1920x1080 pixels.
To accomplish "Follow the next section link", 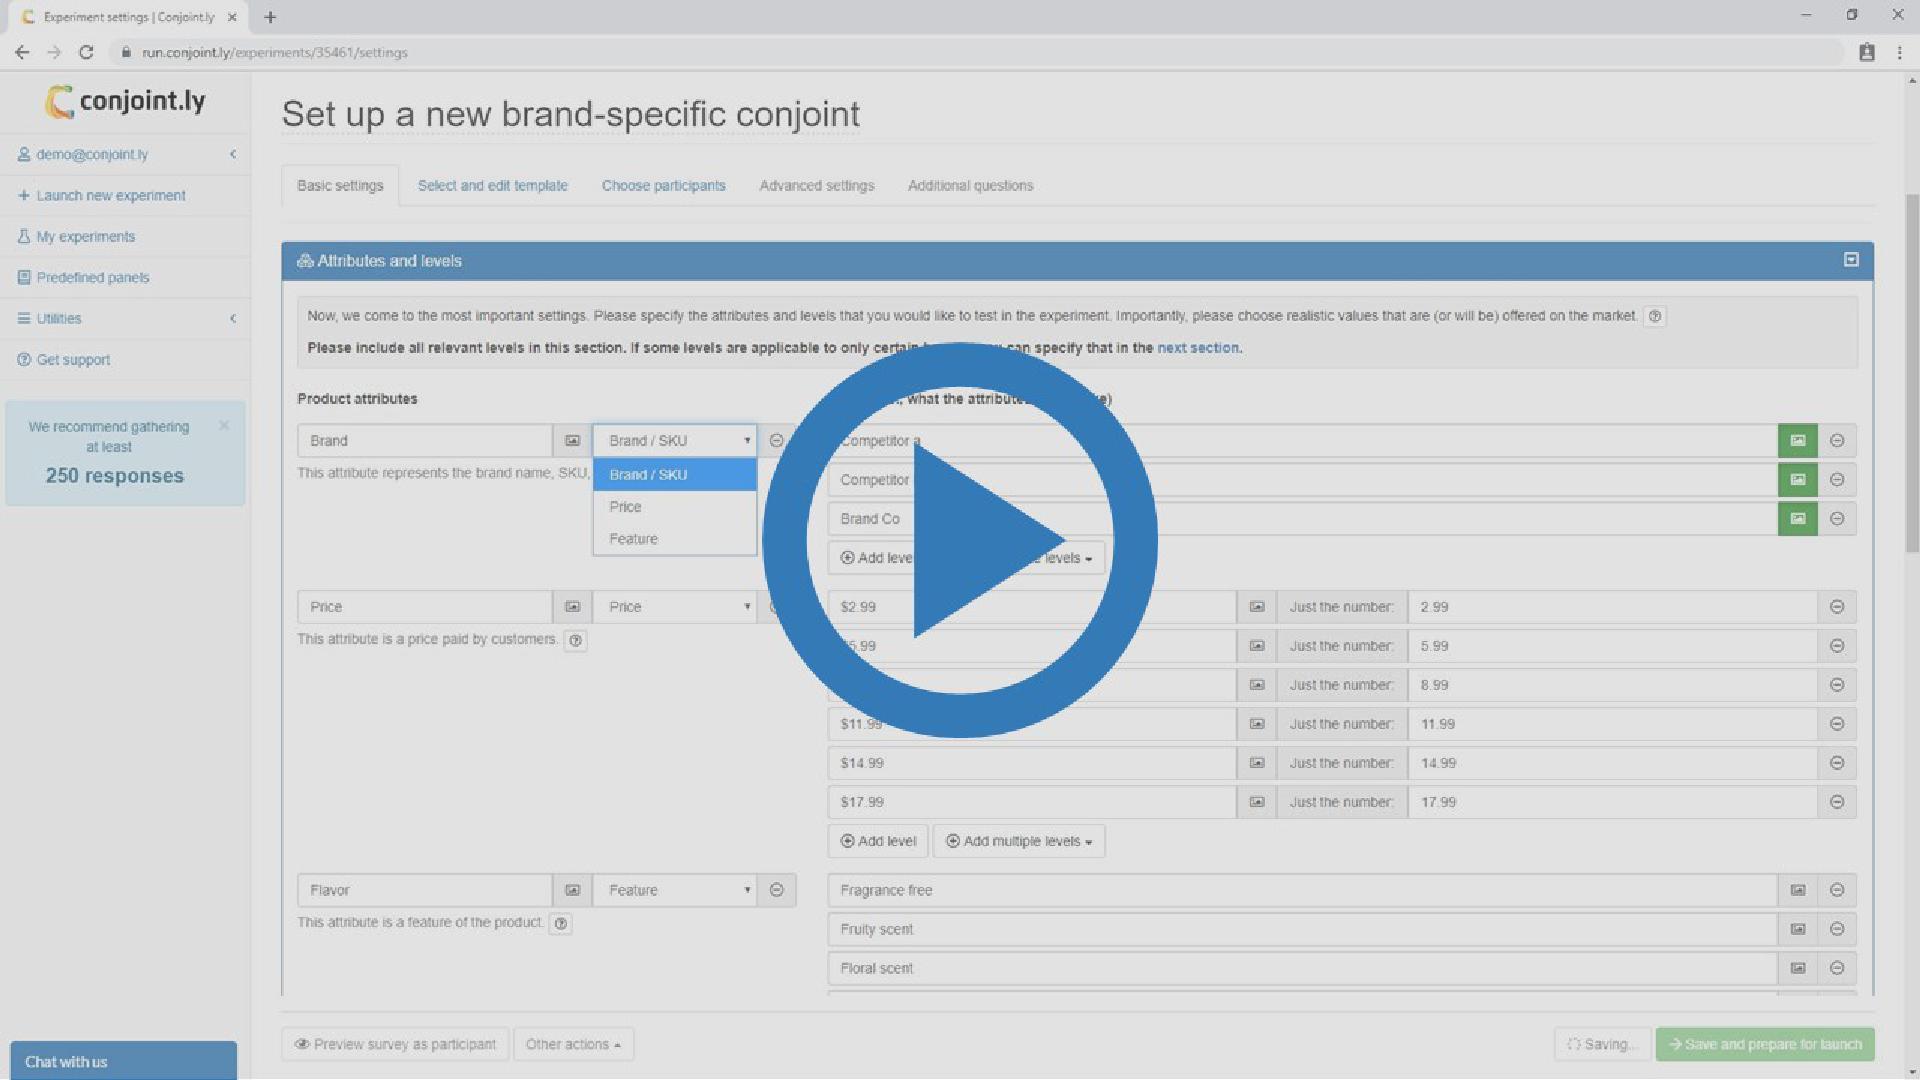I will pyautogui.click(x=1197, y=348).
